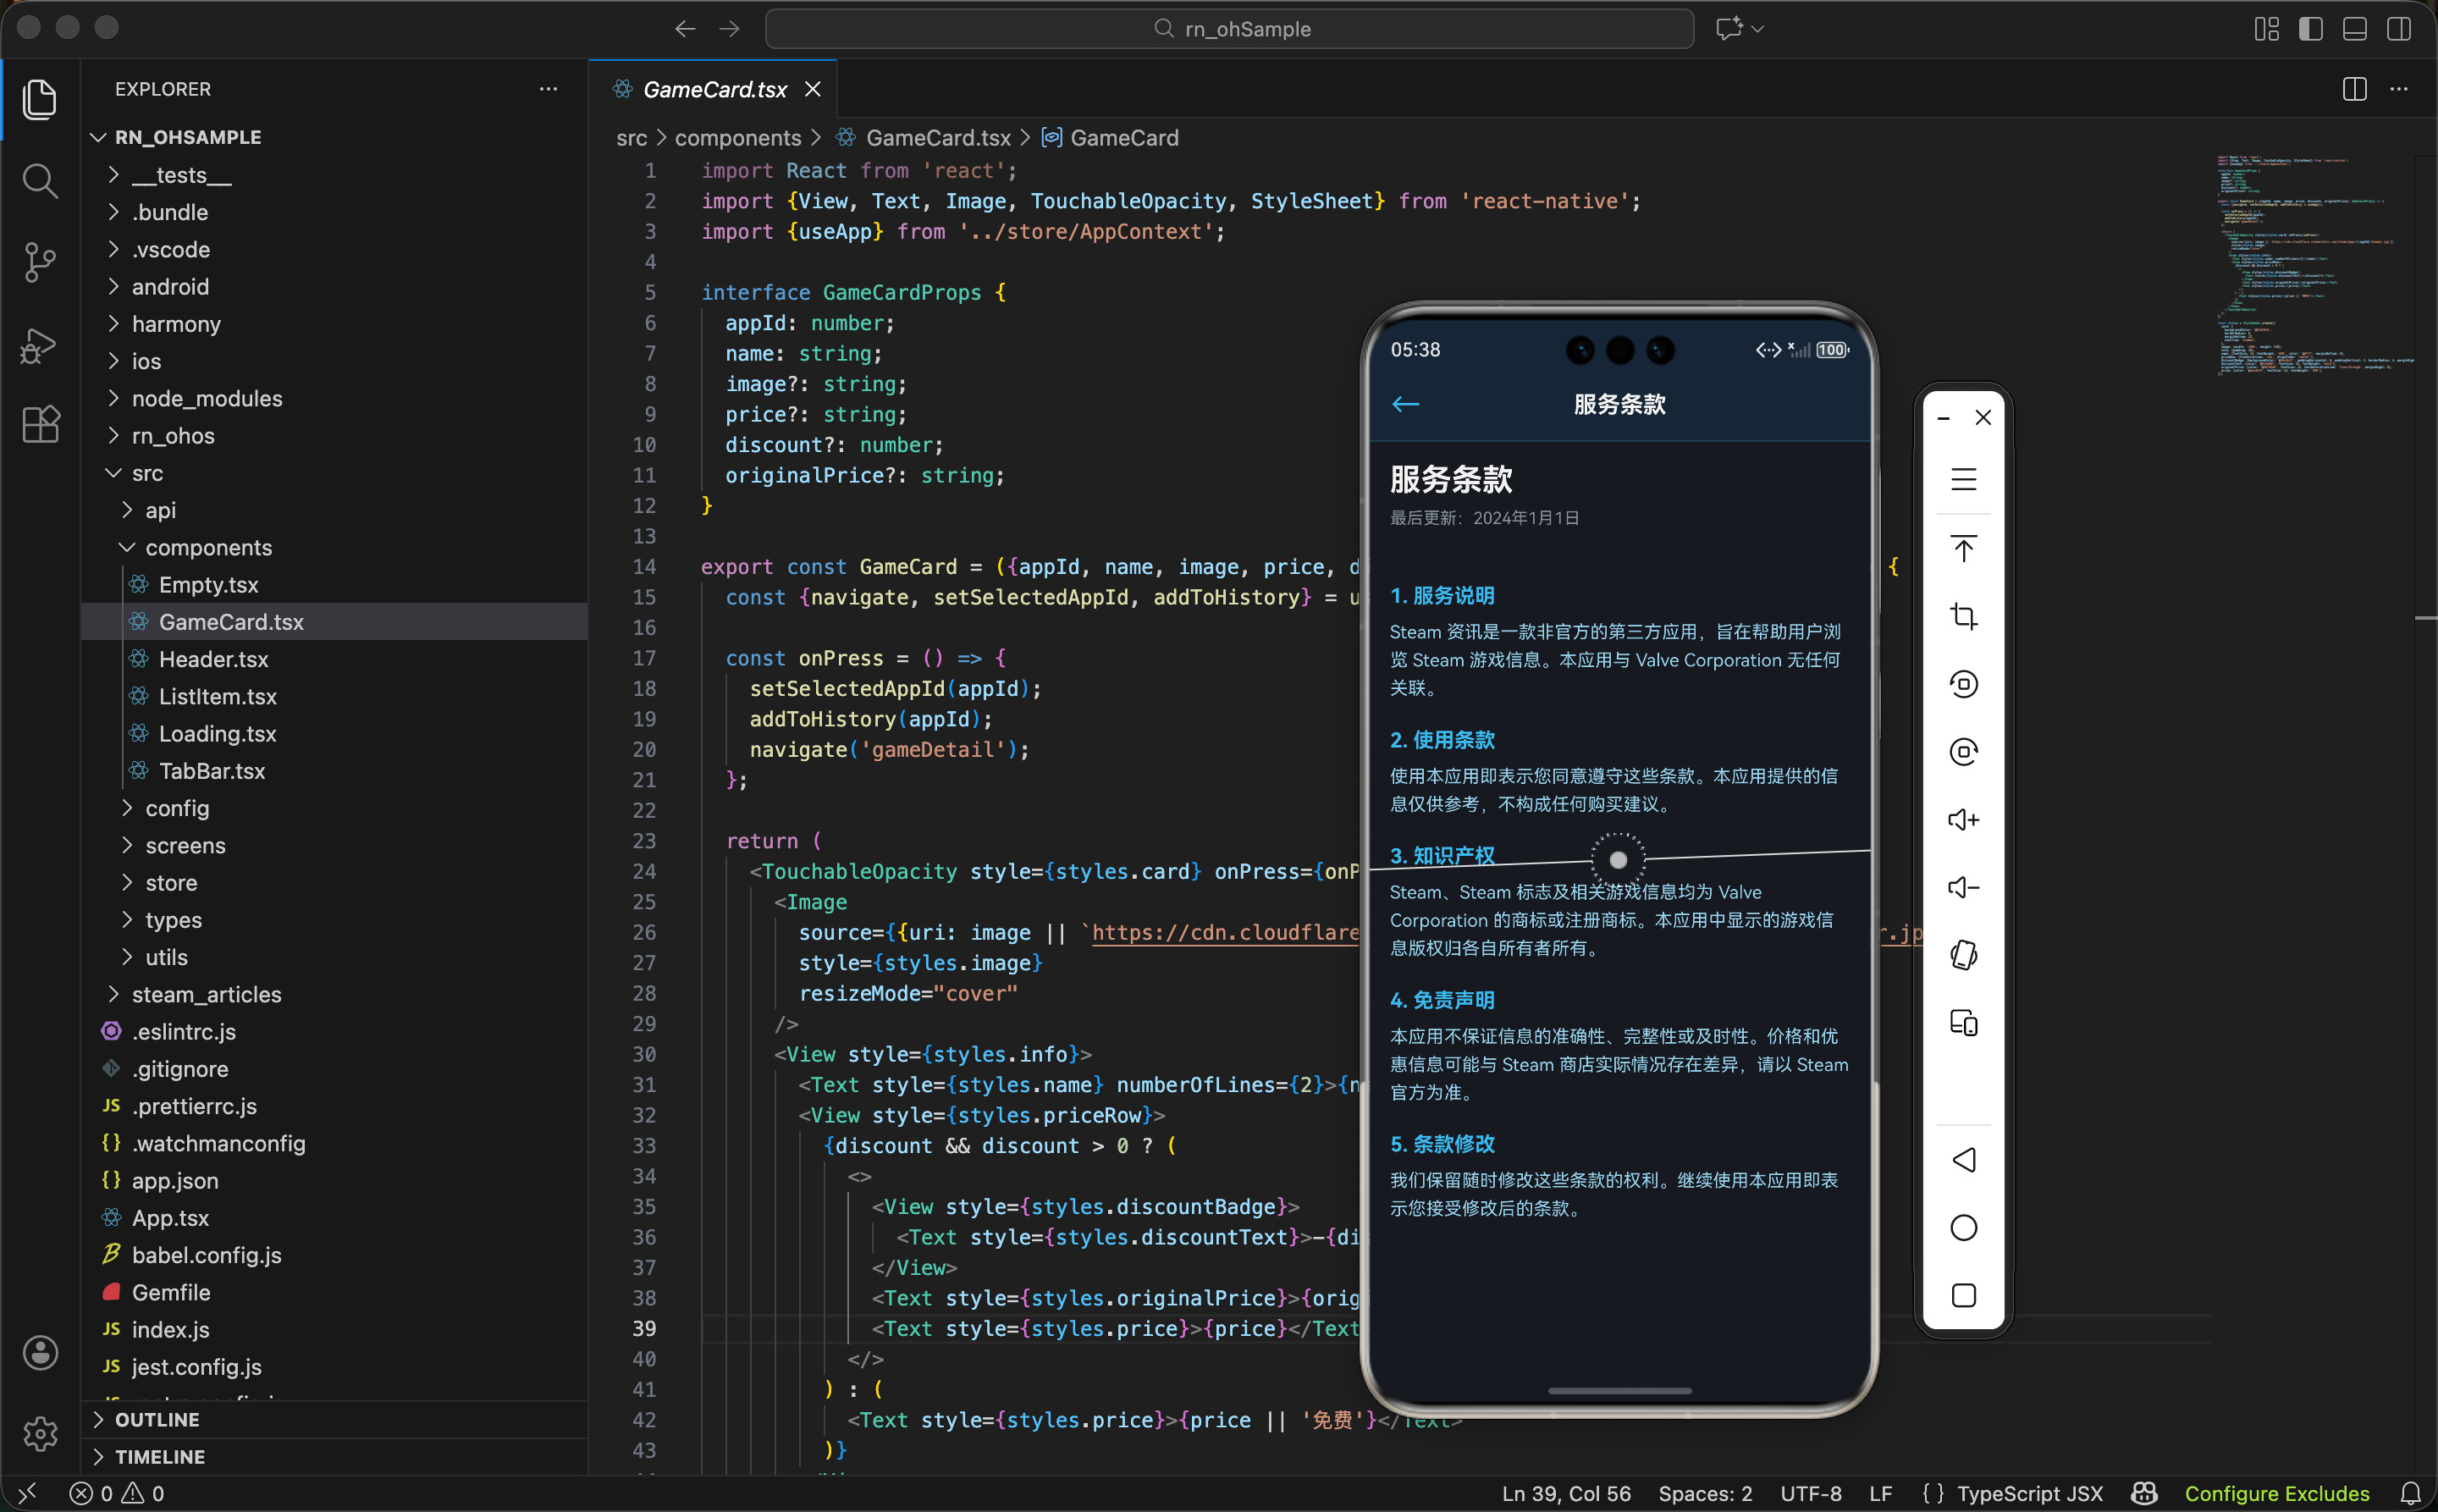Expand the screens folder

click(185, 846)
